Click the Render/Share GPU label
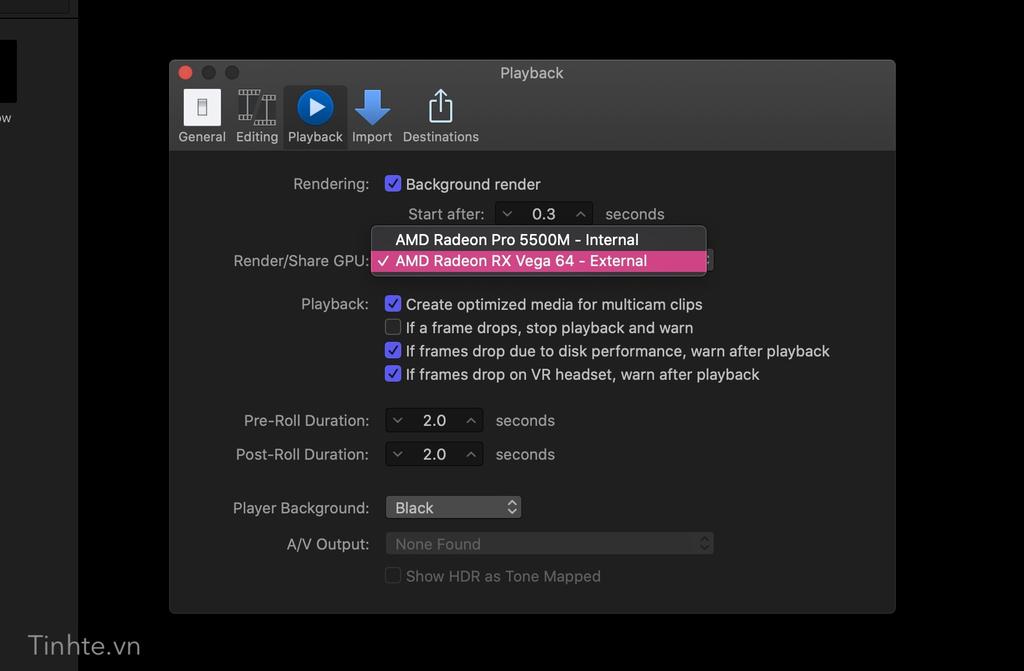Image resolution: width=1024 pixels, height=671 pixels. 301,261
